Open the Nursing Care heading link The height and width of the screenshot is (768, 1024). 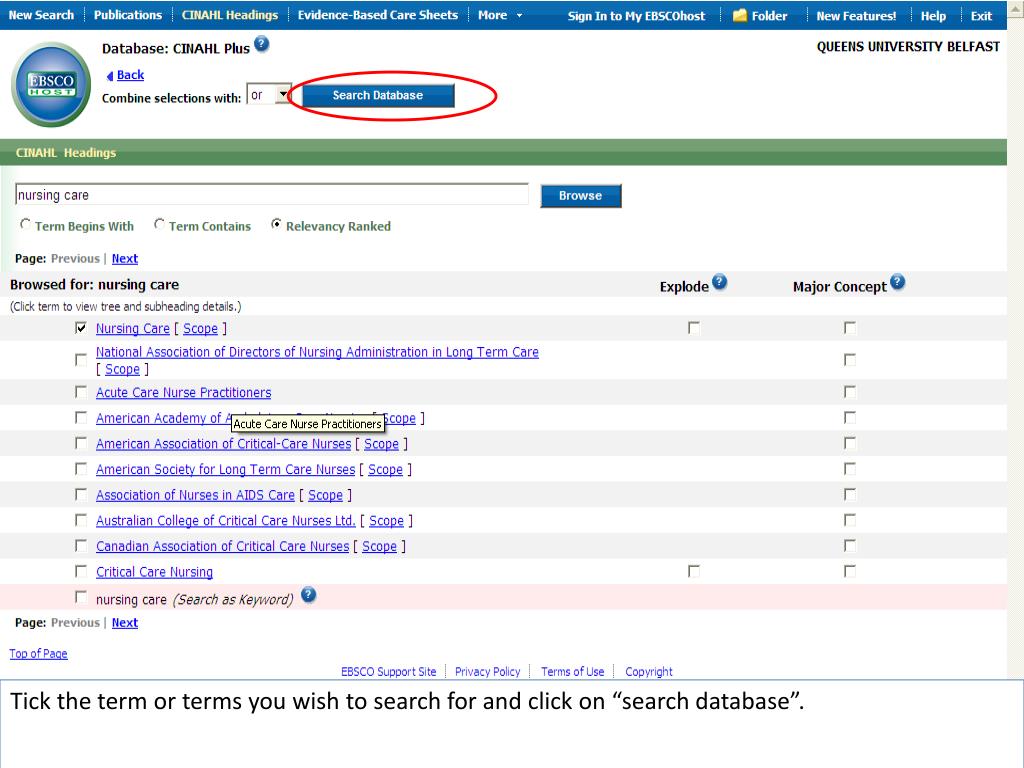[x=133, y=328]
